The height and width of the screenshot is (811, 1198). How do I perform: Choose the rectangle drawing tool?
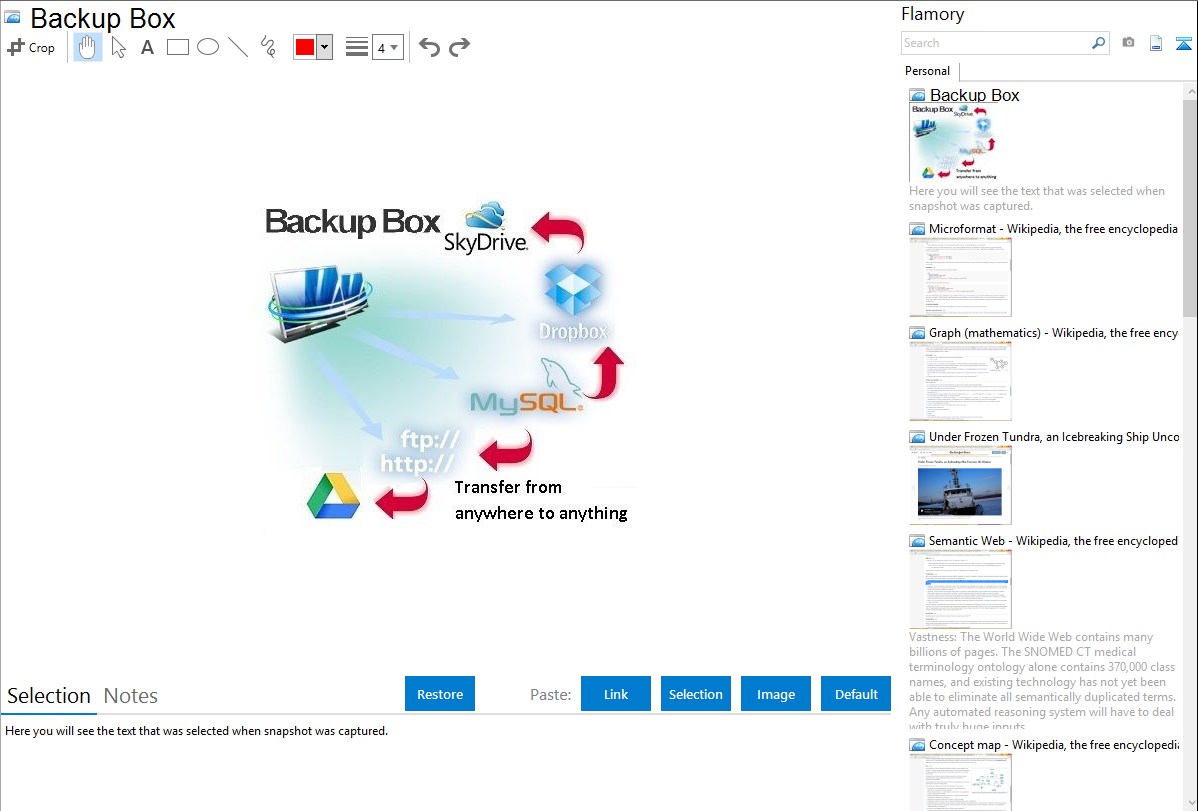pos(177,47)
